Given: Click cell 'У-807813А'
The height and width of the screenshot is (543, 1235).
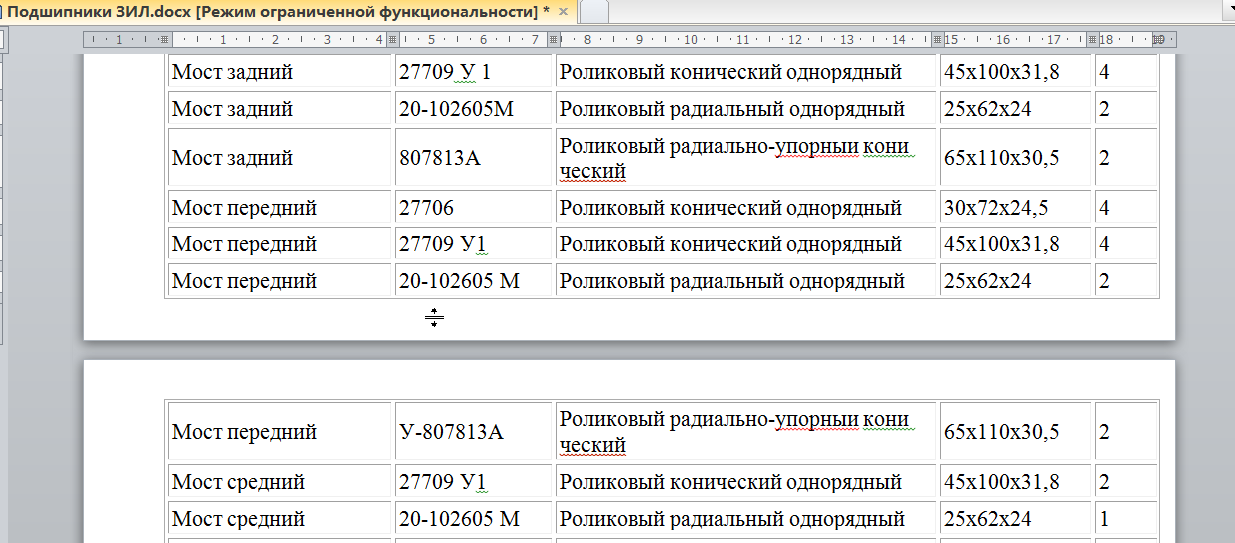Looking at the screenshot, I should click(x=474, y=432).
